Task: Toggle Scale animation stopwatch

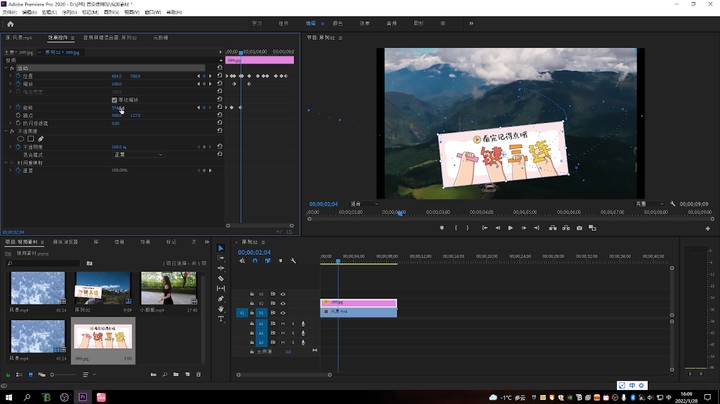Action: click(x=18, y=84)
